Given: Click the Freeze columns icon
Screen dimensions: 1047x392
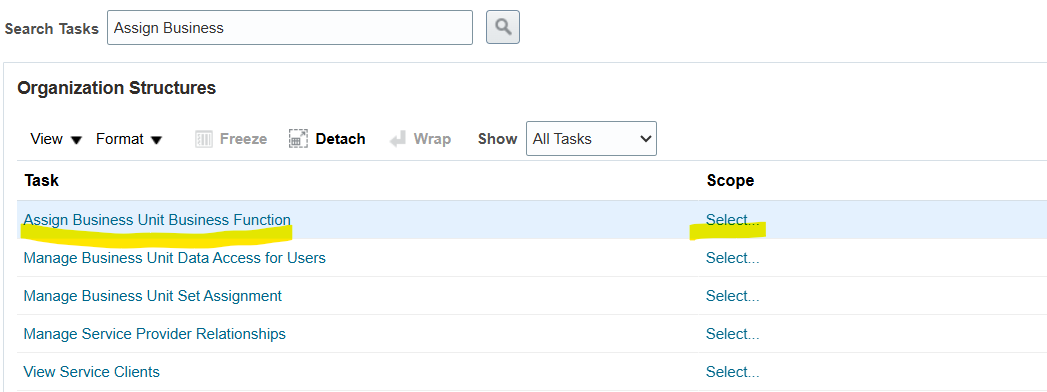Looking at the screenshot, I should coord(204,139).
